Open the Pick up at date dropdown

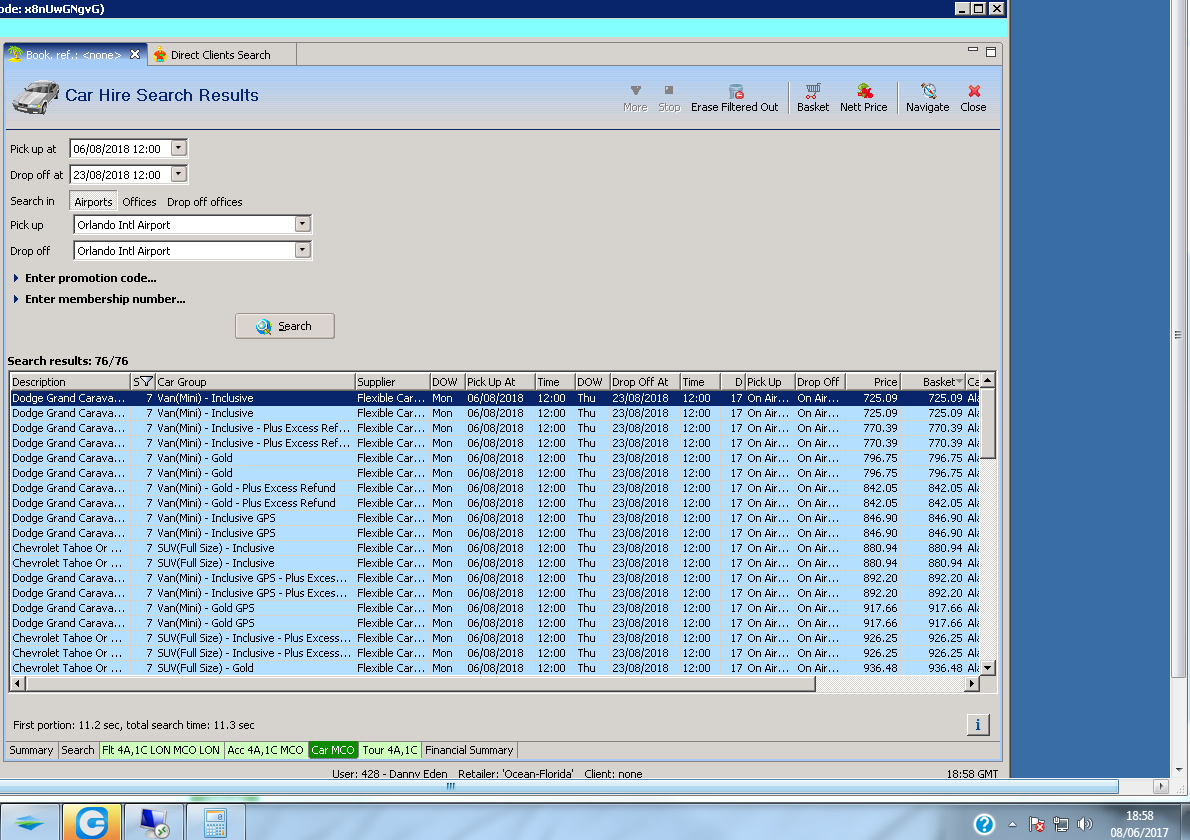[178, 148]
